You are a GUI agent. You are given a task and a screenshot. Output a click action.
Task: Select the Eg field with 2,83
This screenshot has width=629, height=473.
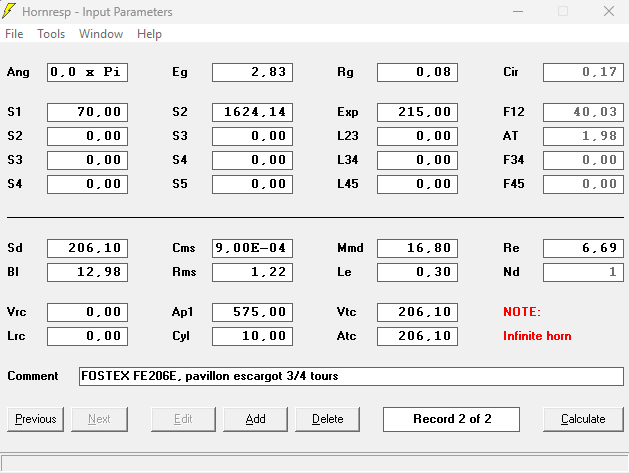252,72
